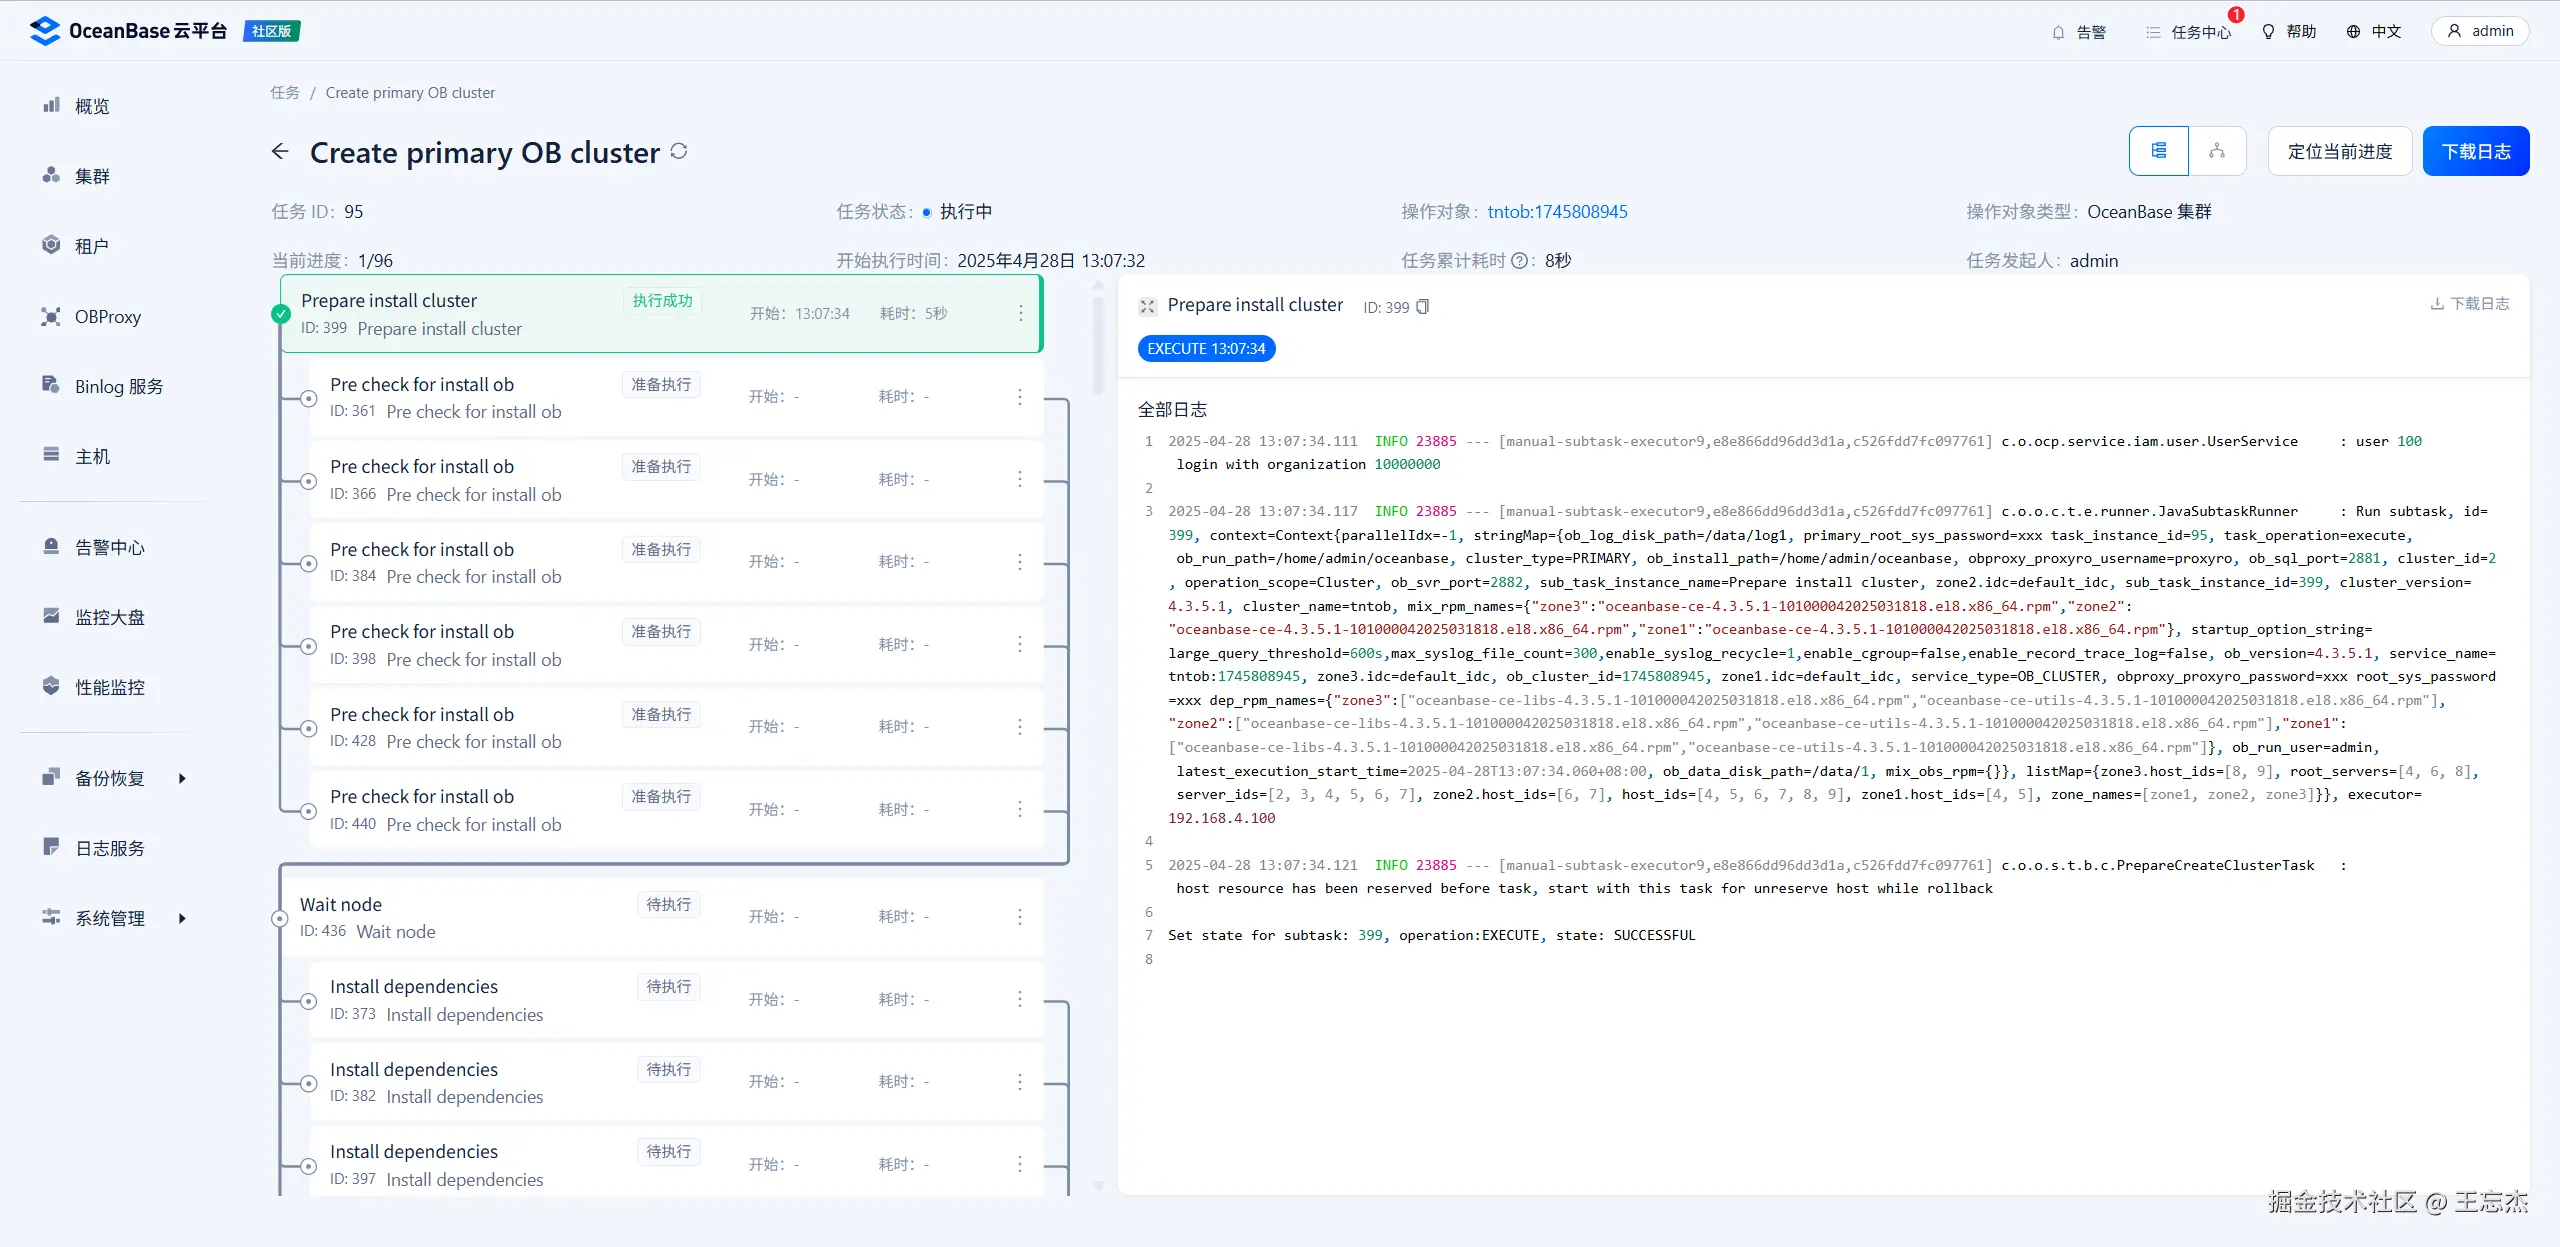2560x1247 pixels.
Task: Open the help lightbulb menu
Action: [2289, 32]
